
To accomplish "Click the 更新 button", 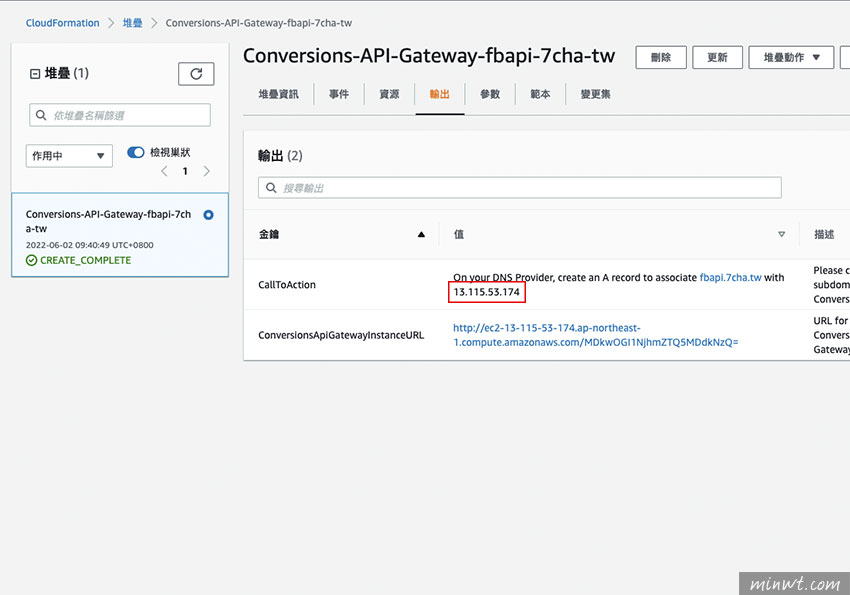I will 717,57.
